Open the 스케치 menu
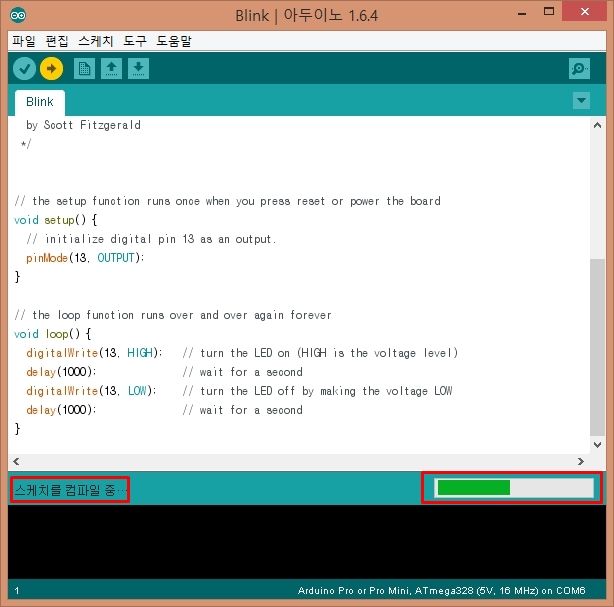 96,41
